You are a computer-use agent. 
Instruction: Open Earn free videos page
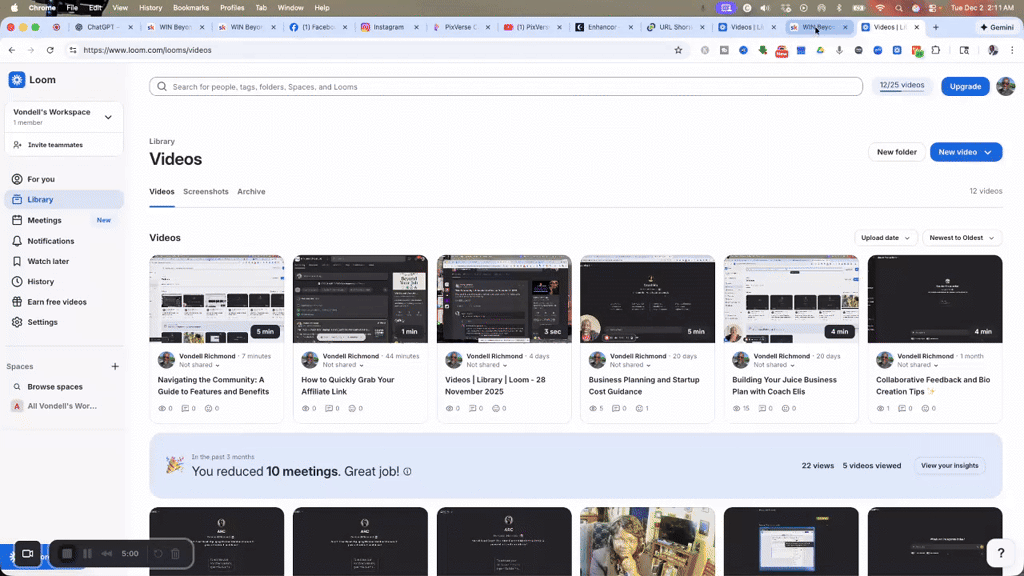tap(55, 301)
